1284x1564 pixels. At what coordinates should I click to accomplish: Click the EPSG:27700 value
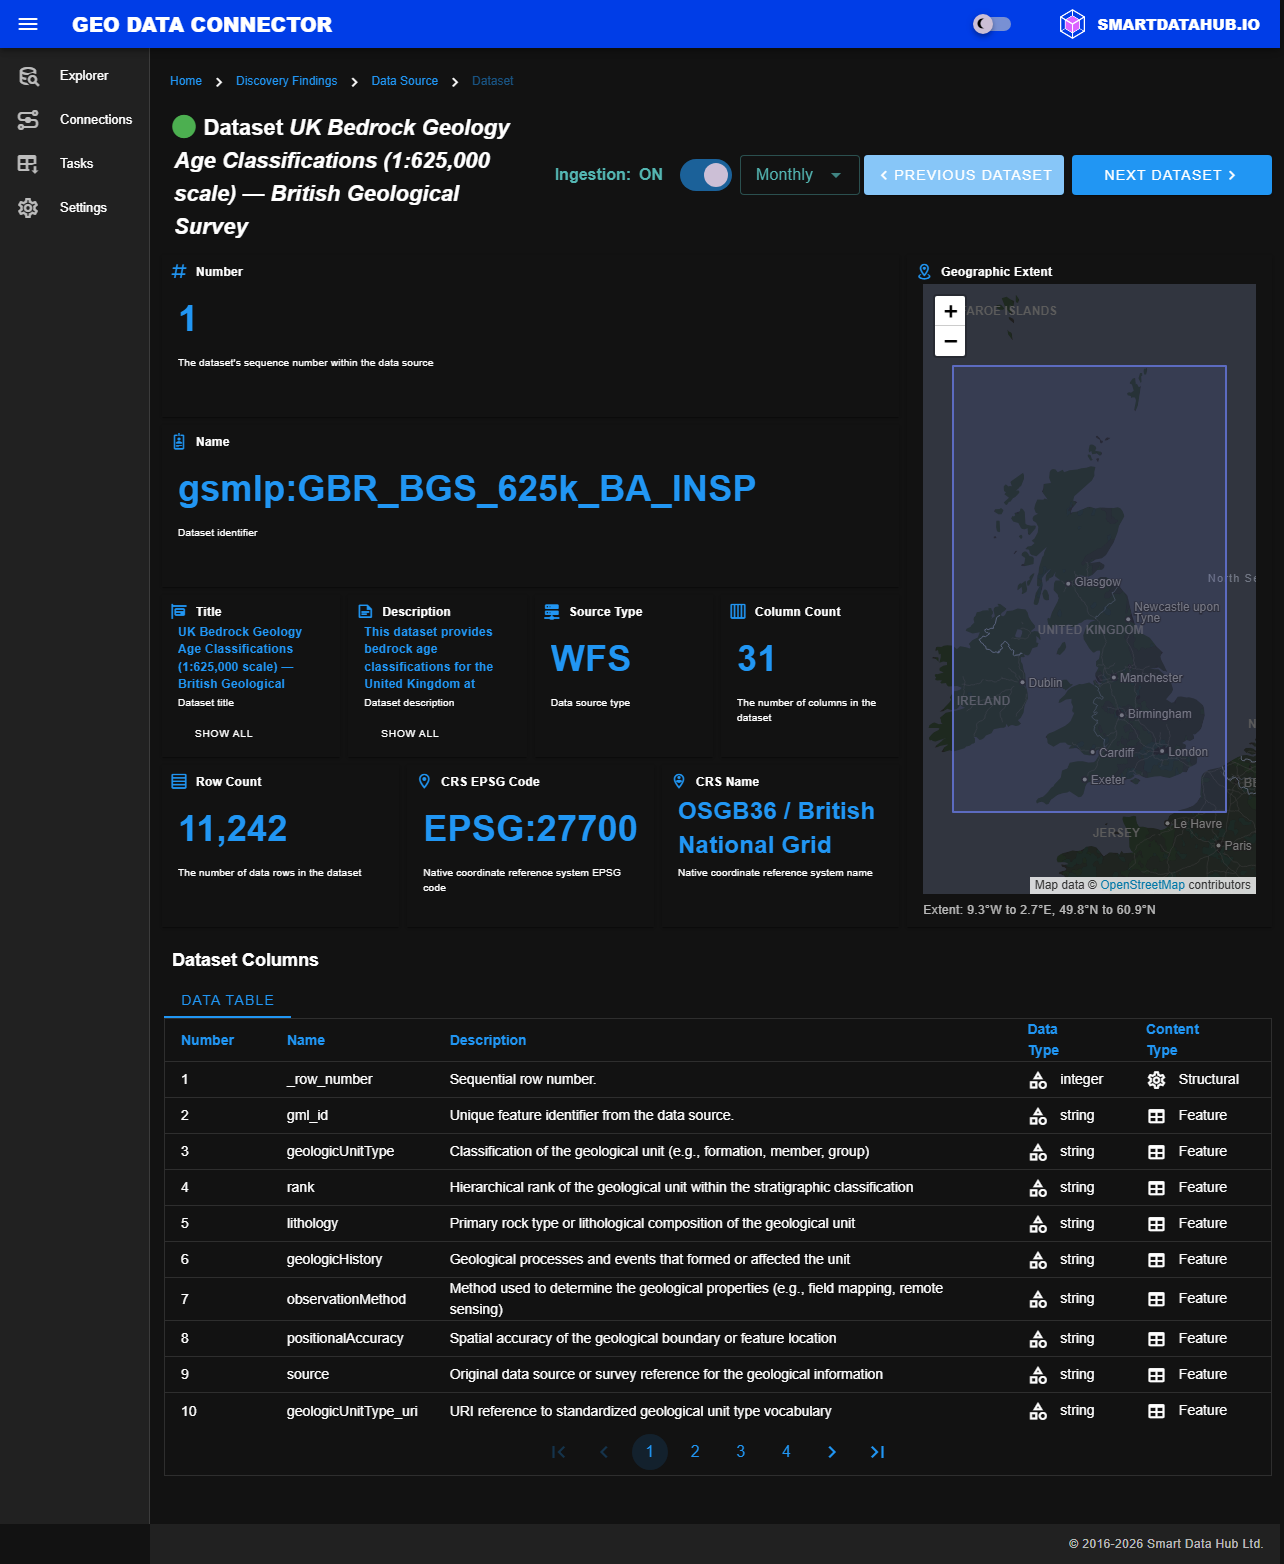[530, 828]
